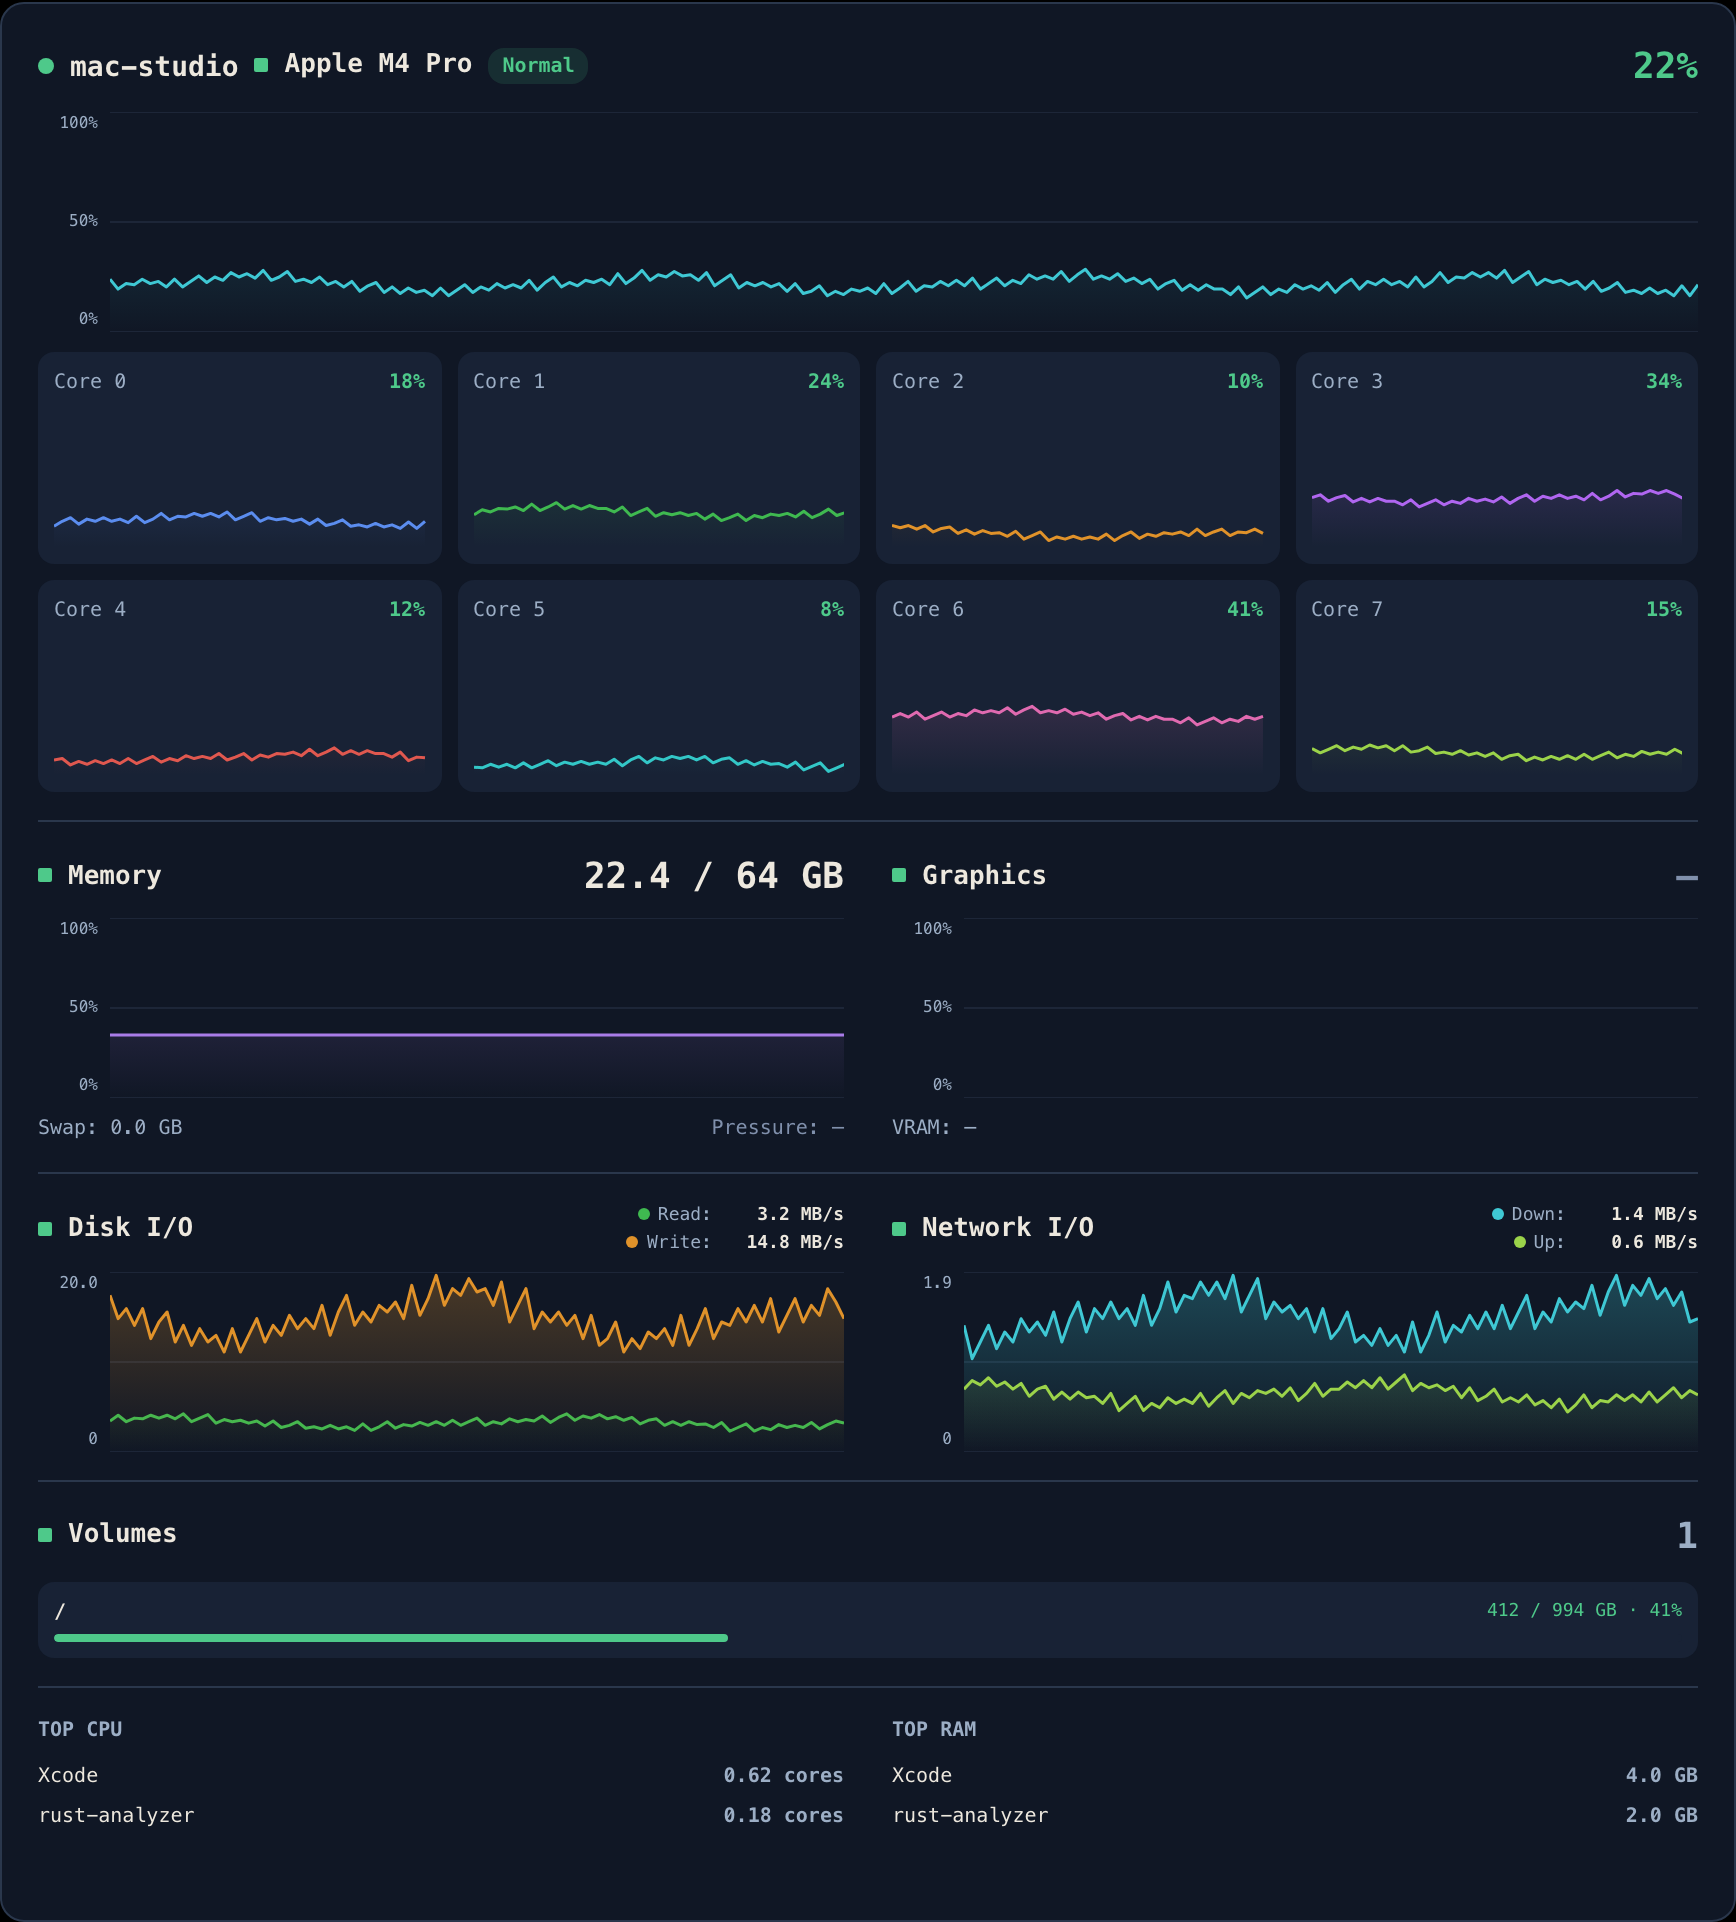Click the Disk I/O read/write chart
Image resolution: width=1736 pixels, height=1922 pixels.
pyautogui.click(x=477, y=1362)
